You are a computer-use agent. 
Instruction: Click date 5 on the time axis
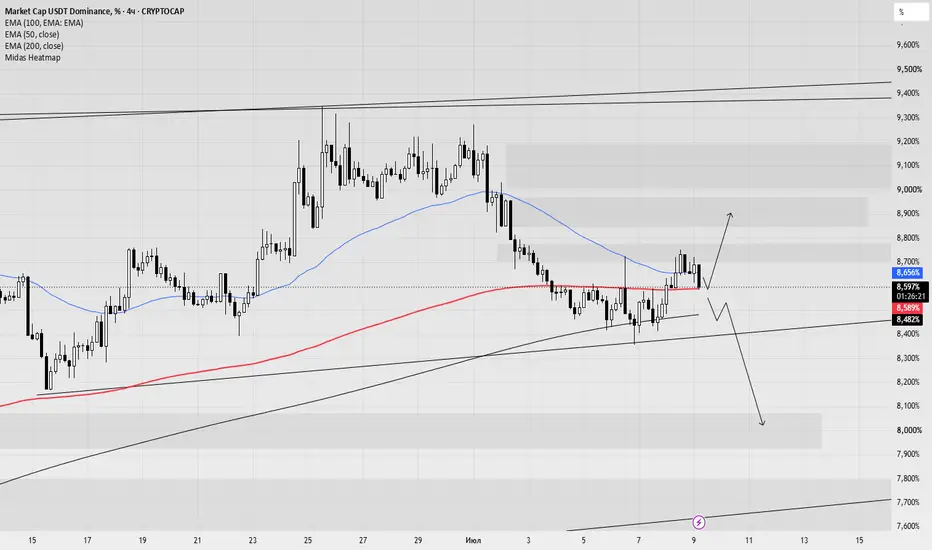tap(584, 540)
